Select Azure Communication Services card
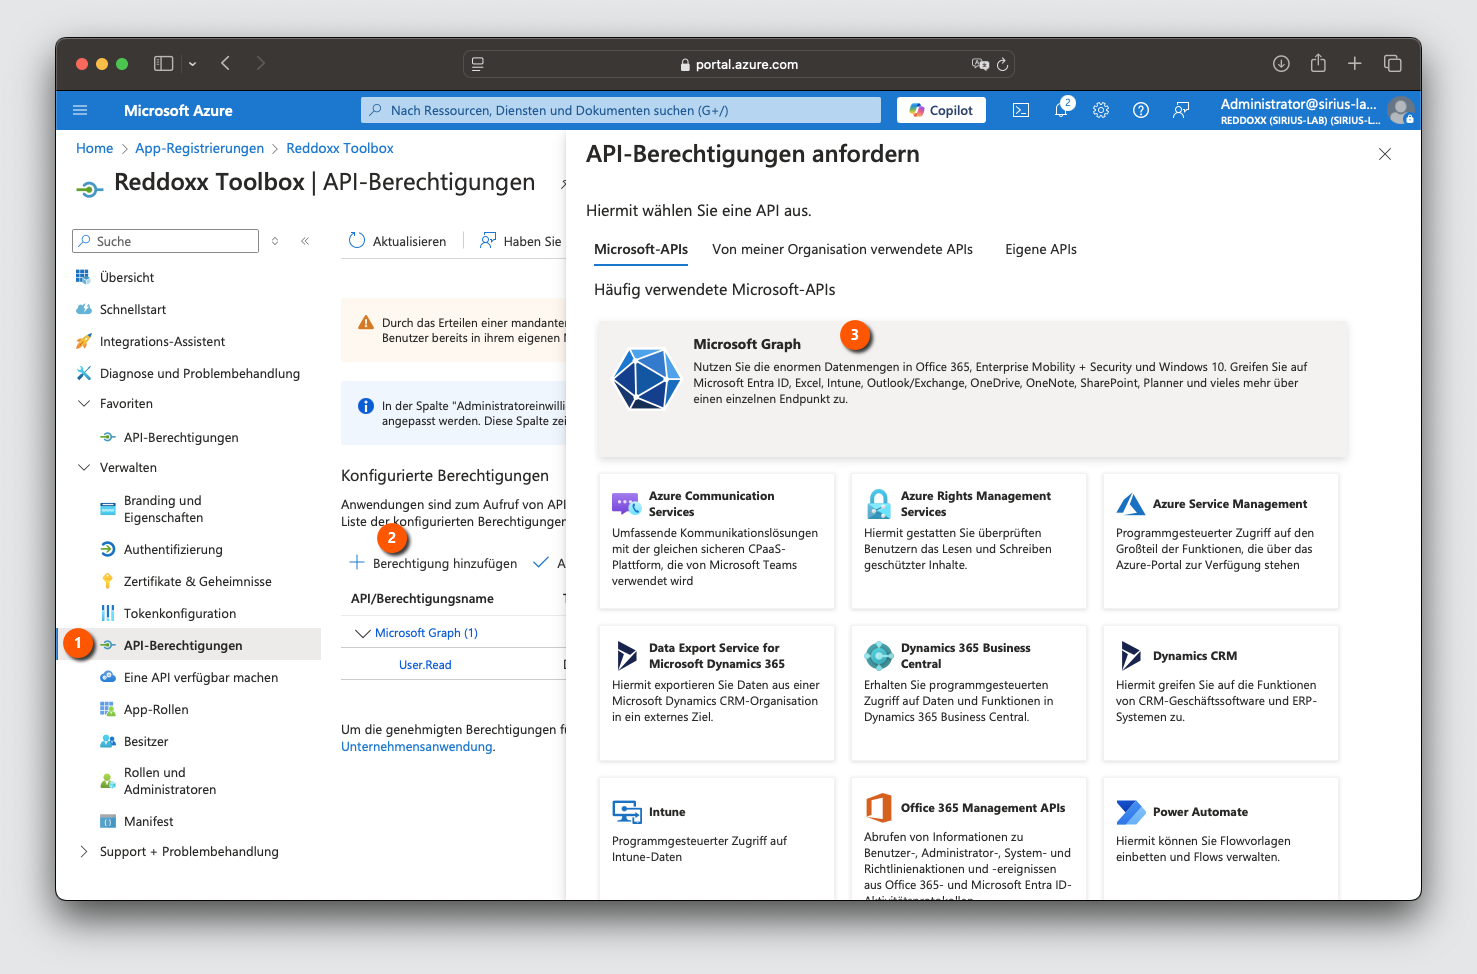Image resolution: width=1477 pixels, height=974 pixels. coord(717,541)
